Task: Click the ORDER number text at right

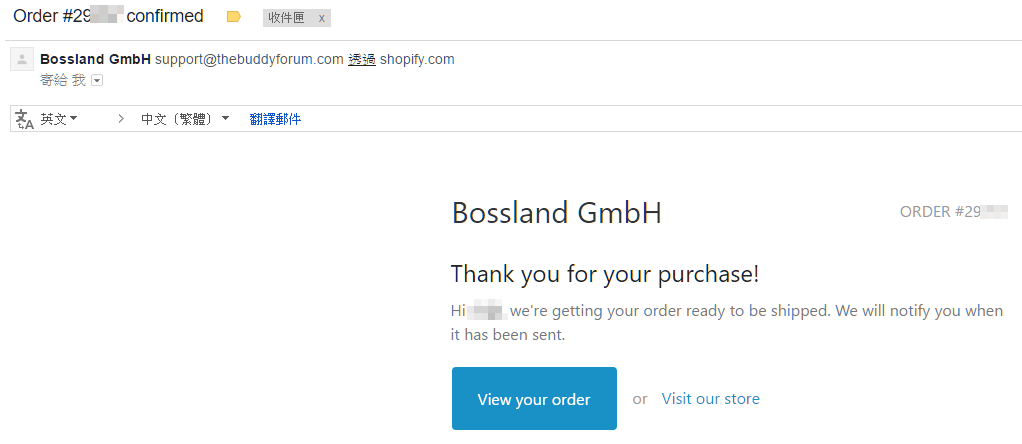Action: click(x=952, y=212)
